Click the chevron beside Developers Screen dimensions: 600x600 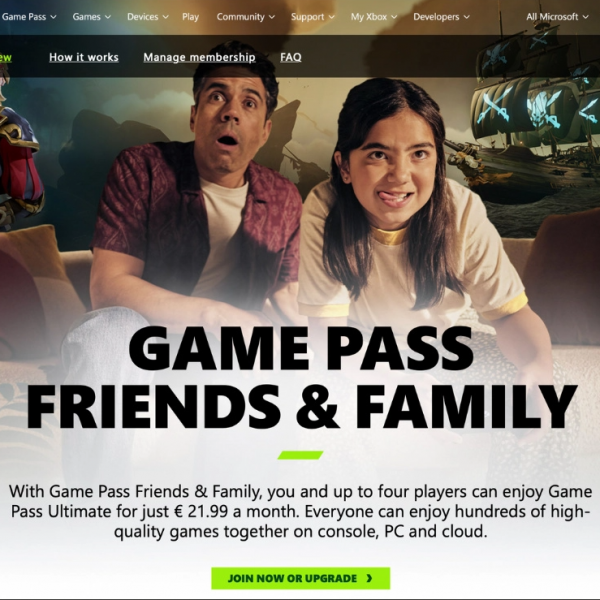pyautogui.click(x=466, y=17)
